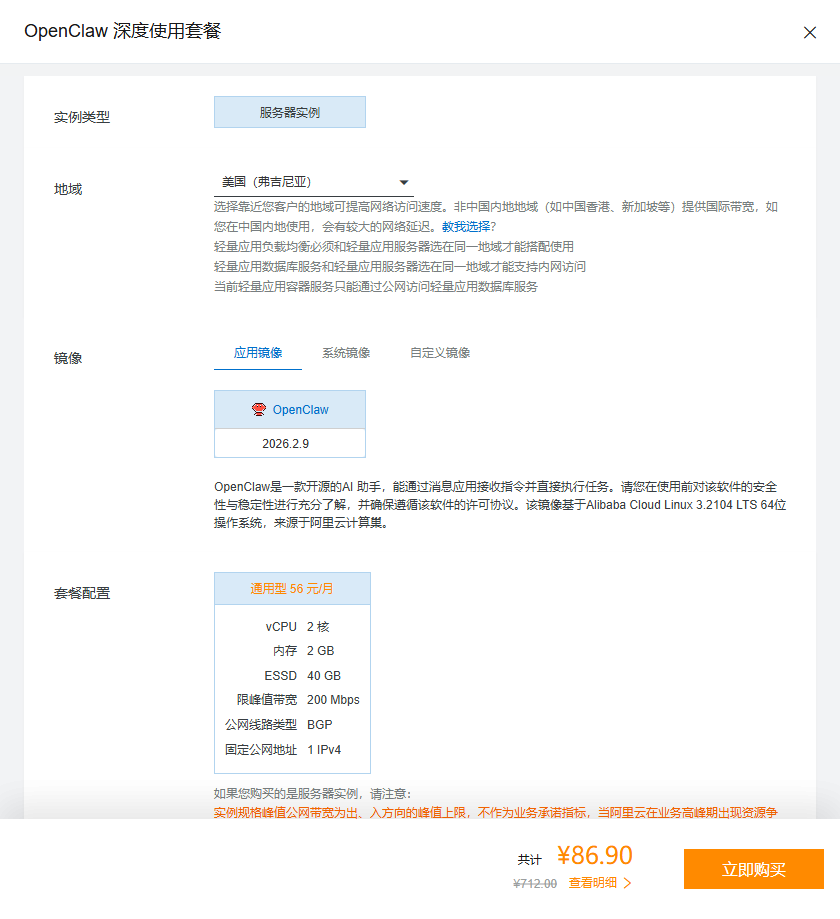Click the ¥86.90 total price
This screenshot has height=919, width=840.
[x=595, y=856]
